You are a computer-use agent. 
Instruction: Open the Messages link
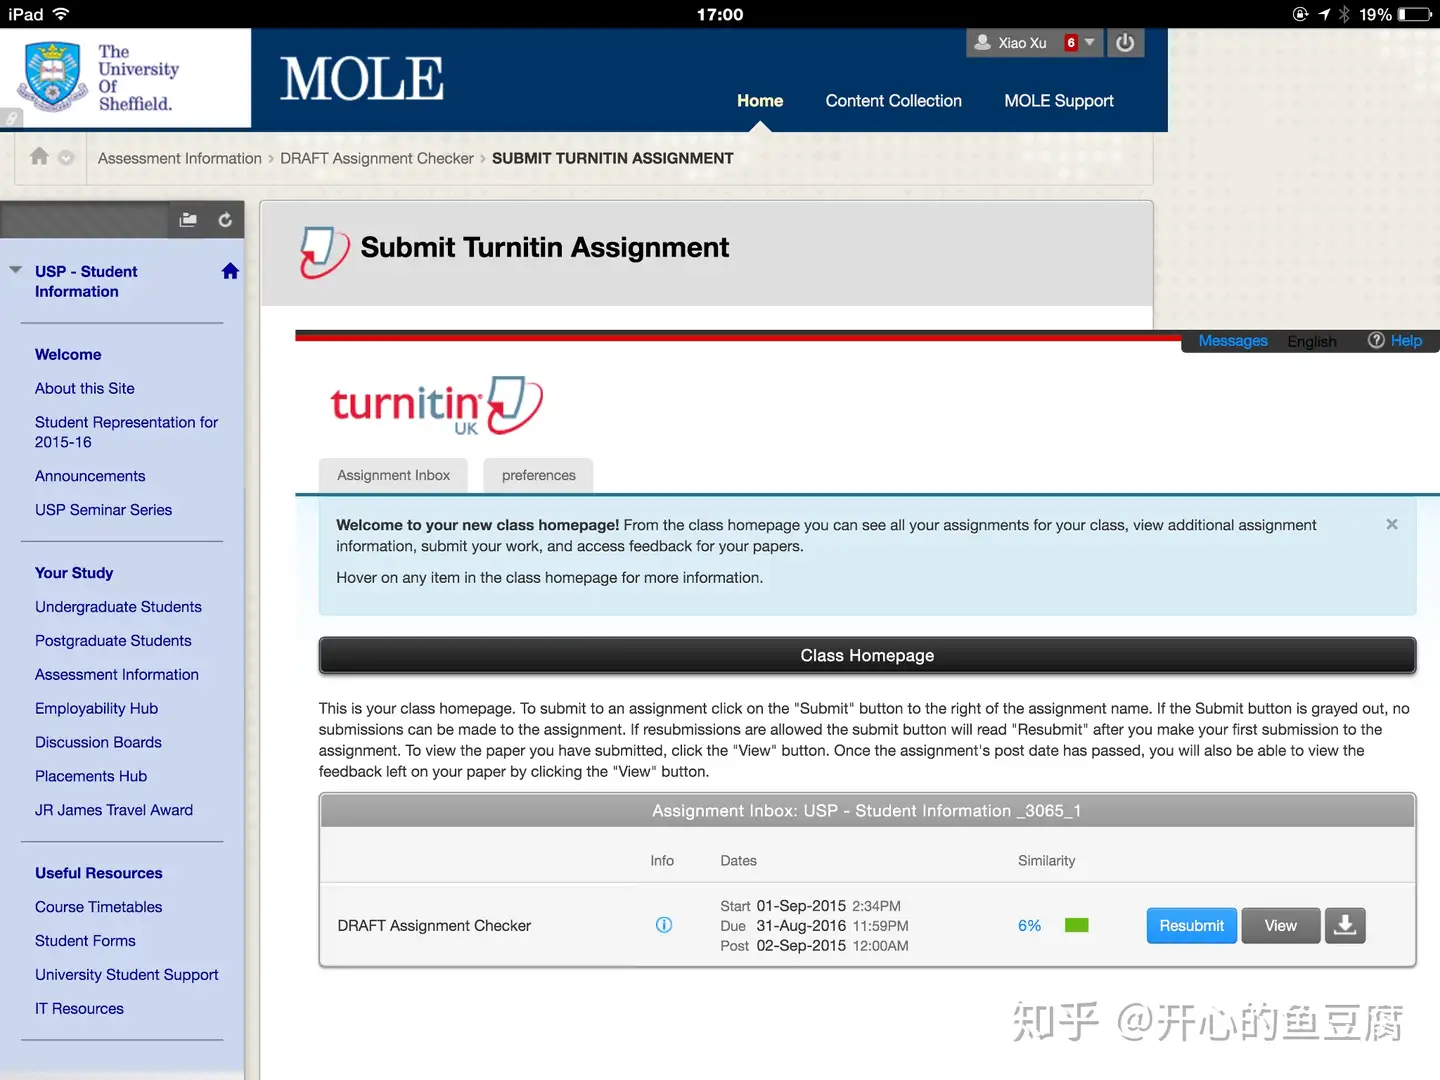coord(1233,341)
